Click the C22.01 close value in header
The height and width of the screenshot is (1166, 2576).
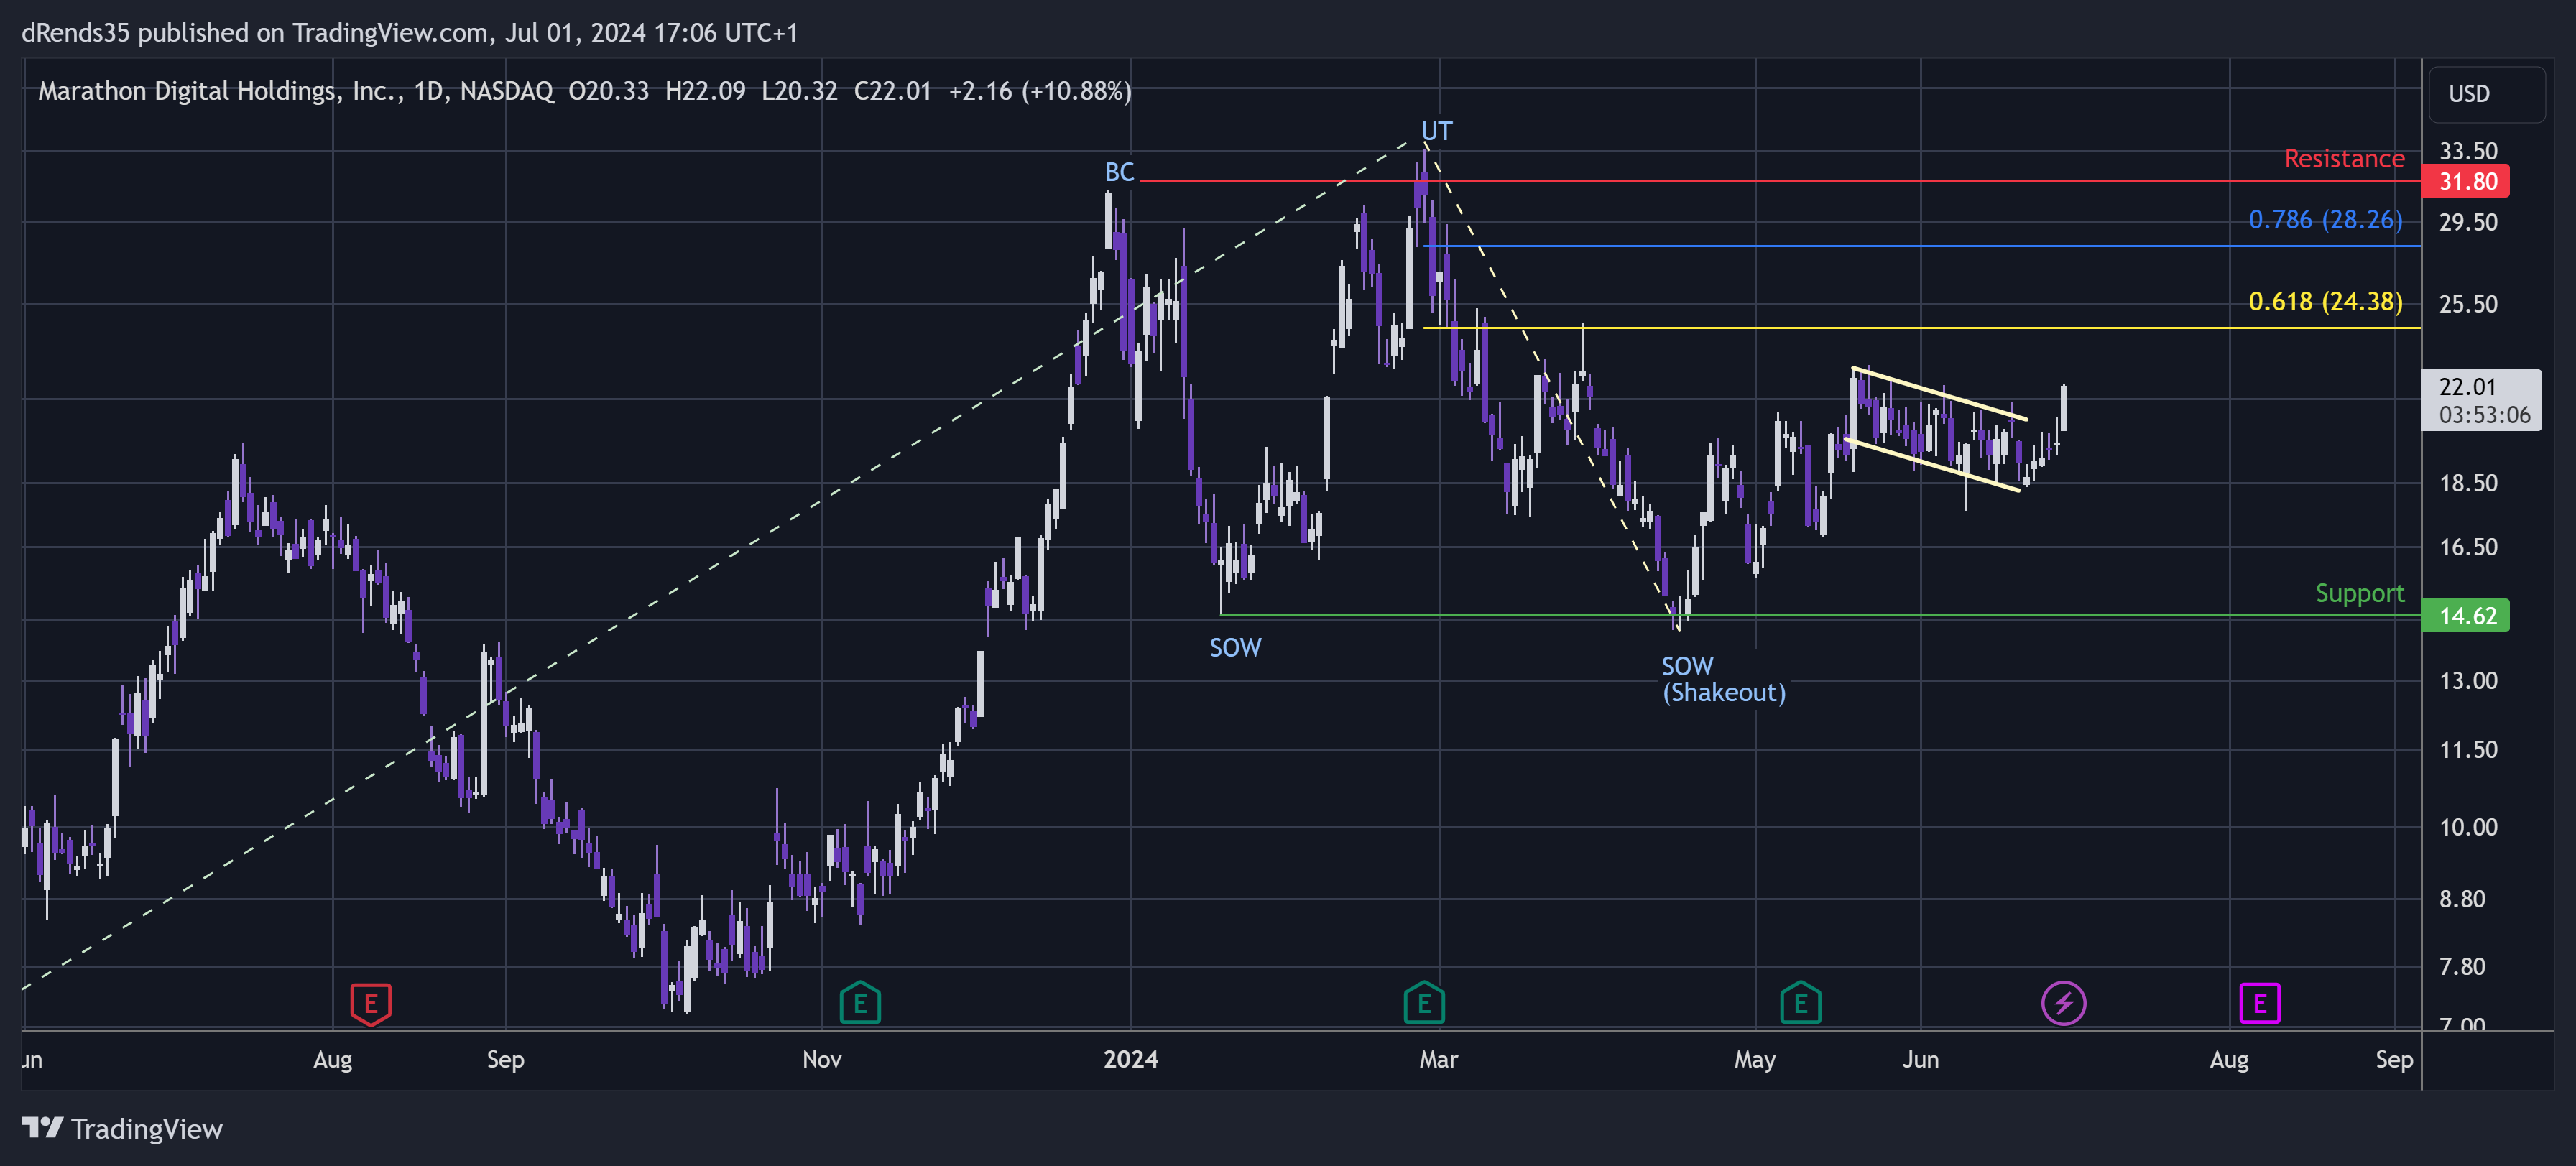(x=892, y=91)
